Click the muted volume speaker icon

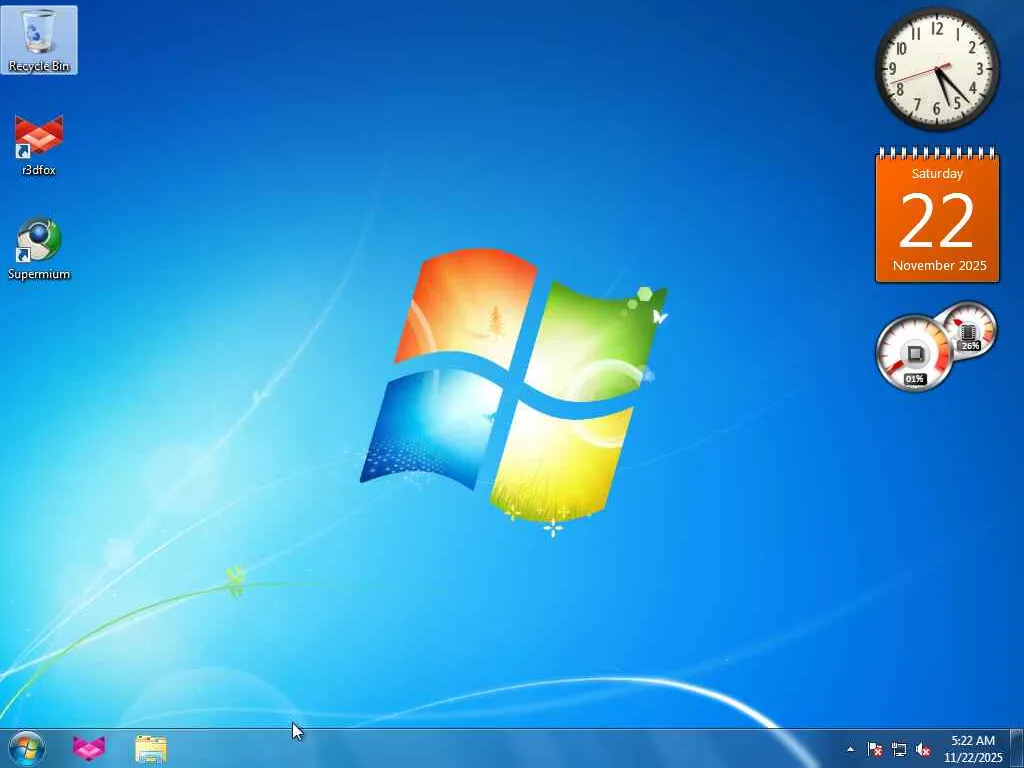click(923, 749)
